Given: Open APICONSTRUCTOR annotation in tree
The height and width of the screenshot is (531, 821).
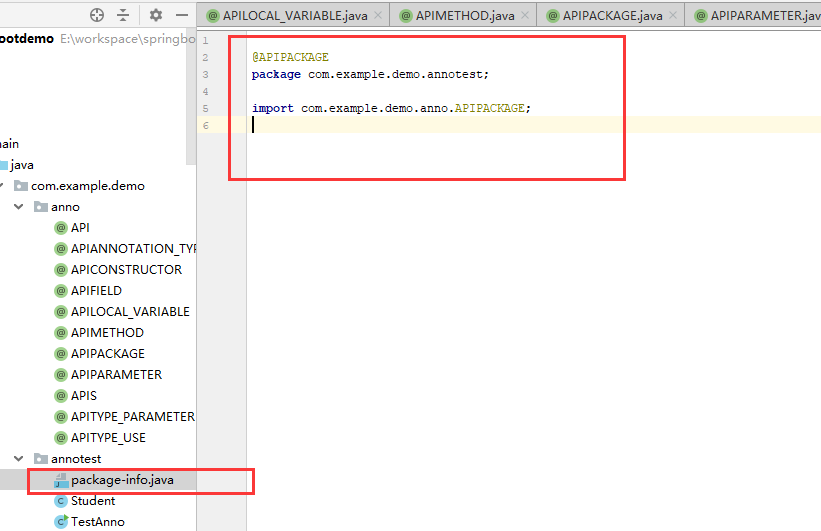Looking at the screenshot, I should pos(126,270).
